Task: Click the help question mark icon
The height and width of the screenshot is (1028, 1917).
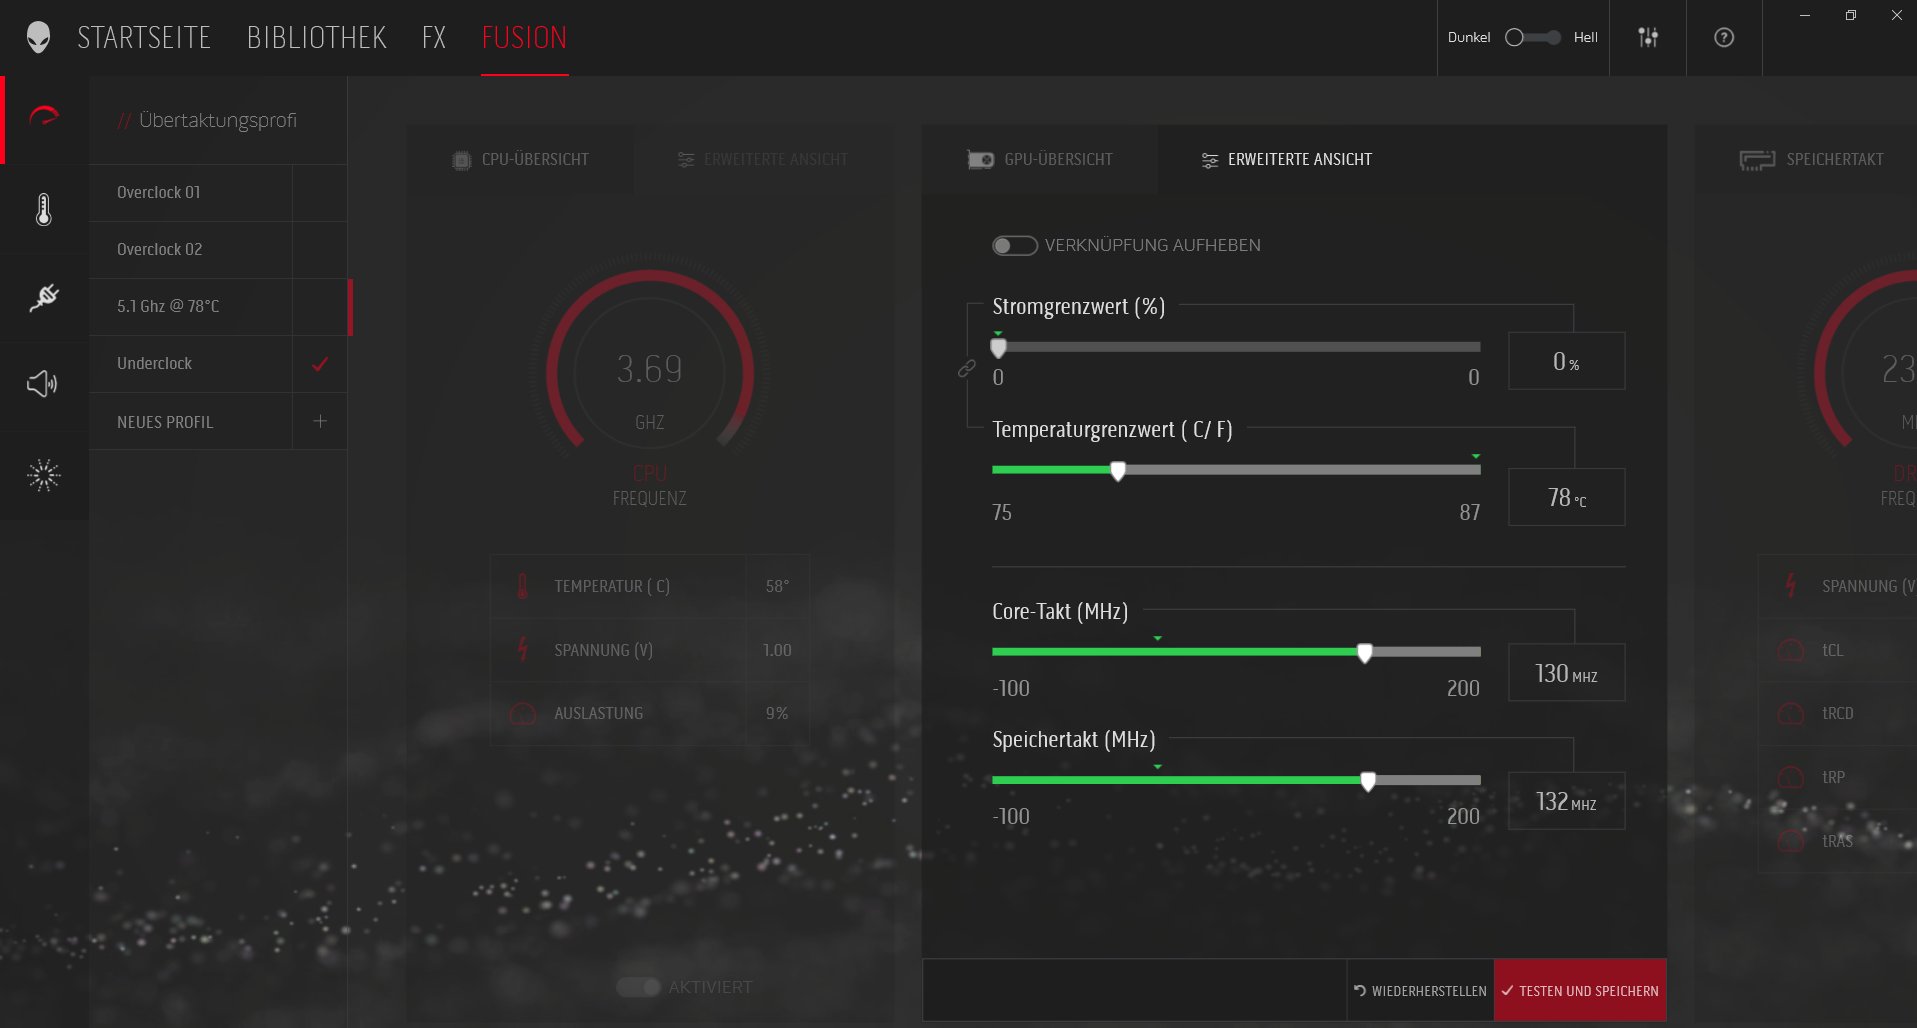Action: tap(1723, 37)
